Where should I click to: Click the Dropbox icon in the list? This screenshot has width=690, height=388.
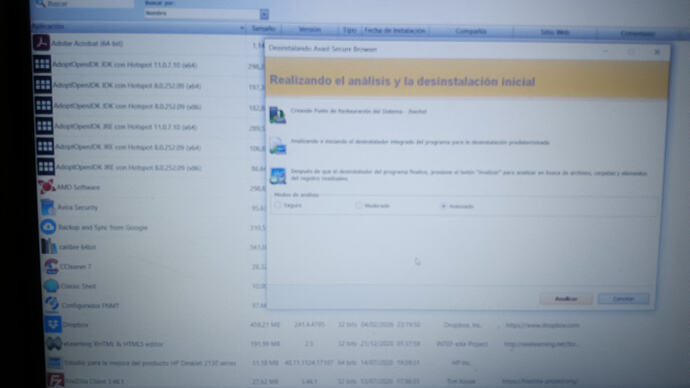click(53, 325)
